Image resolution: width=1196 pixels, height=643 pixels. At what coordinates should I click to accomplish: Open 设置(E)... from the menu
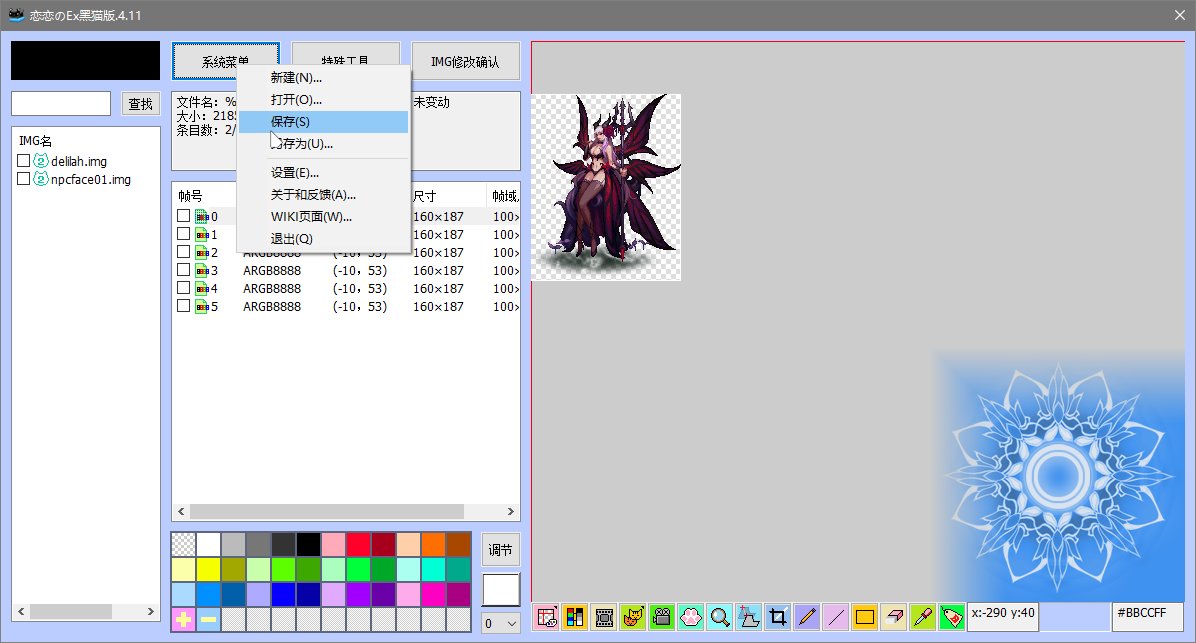click(323, 173)
